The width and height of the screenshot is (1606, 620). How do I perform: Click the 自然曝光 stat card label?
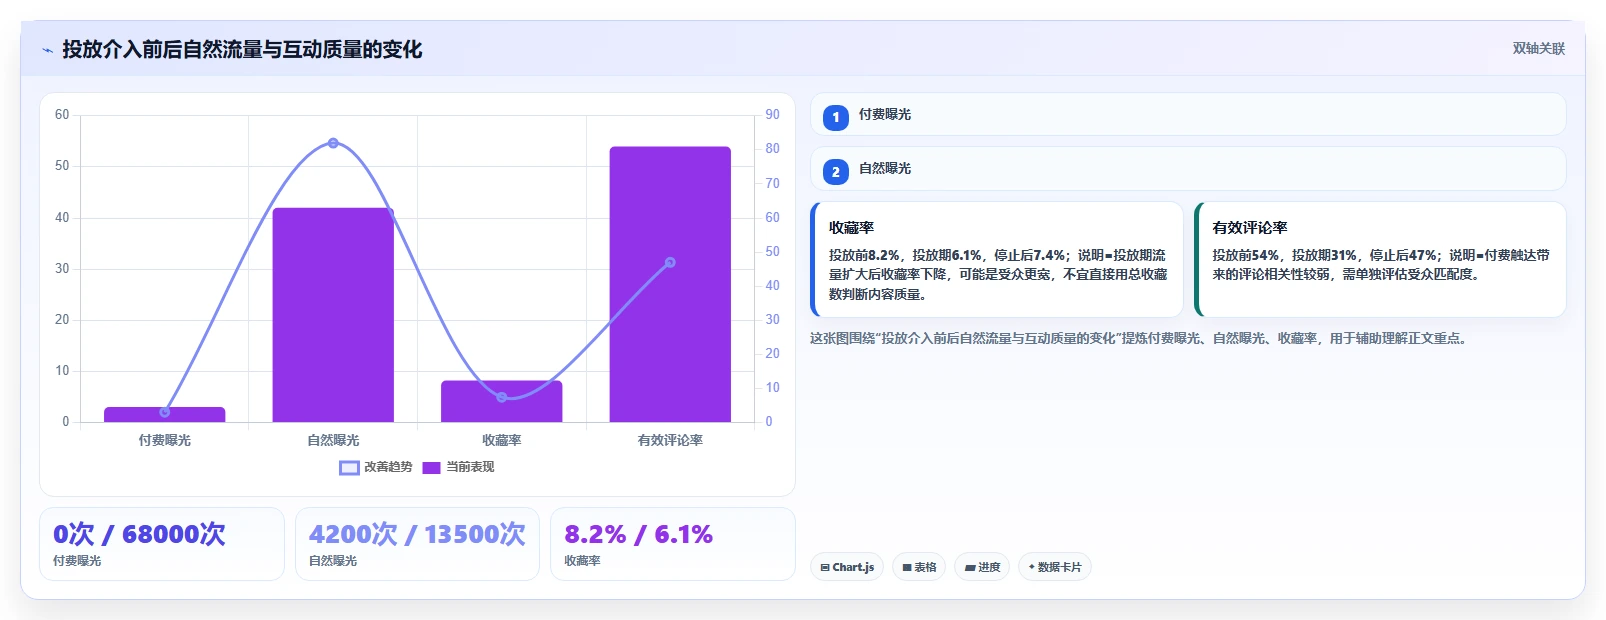coord(333,561)
